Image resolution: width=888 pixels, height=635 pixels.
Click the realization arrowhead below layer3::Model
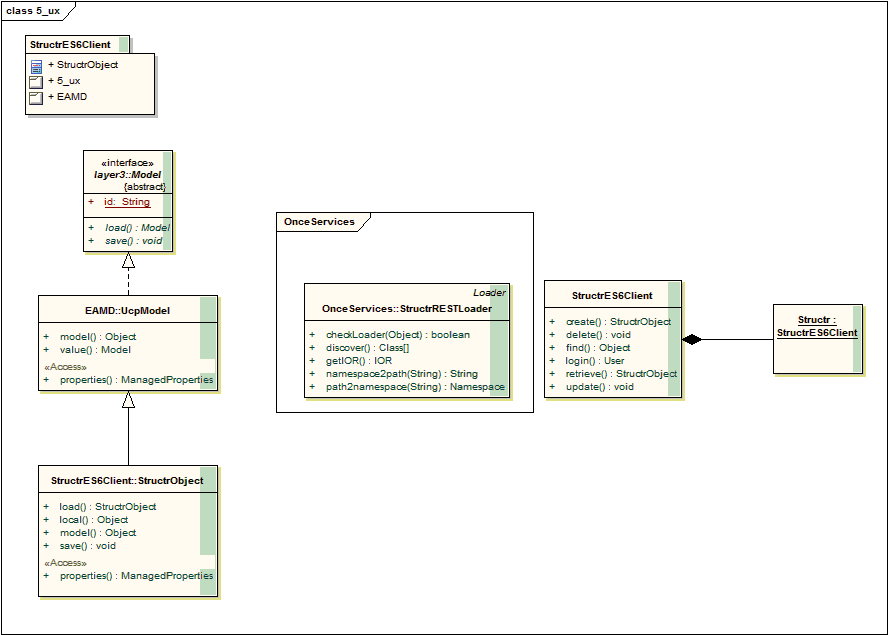pos(128,261)
